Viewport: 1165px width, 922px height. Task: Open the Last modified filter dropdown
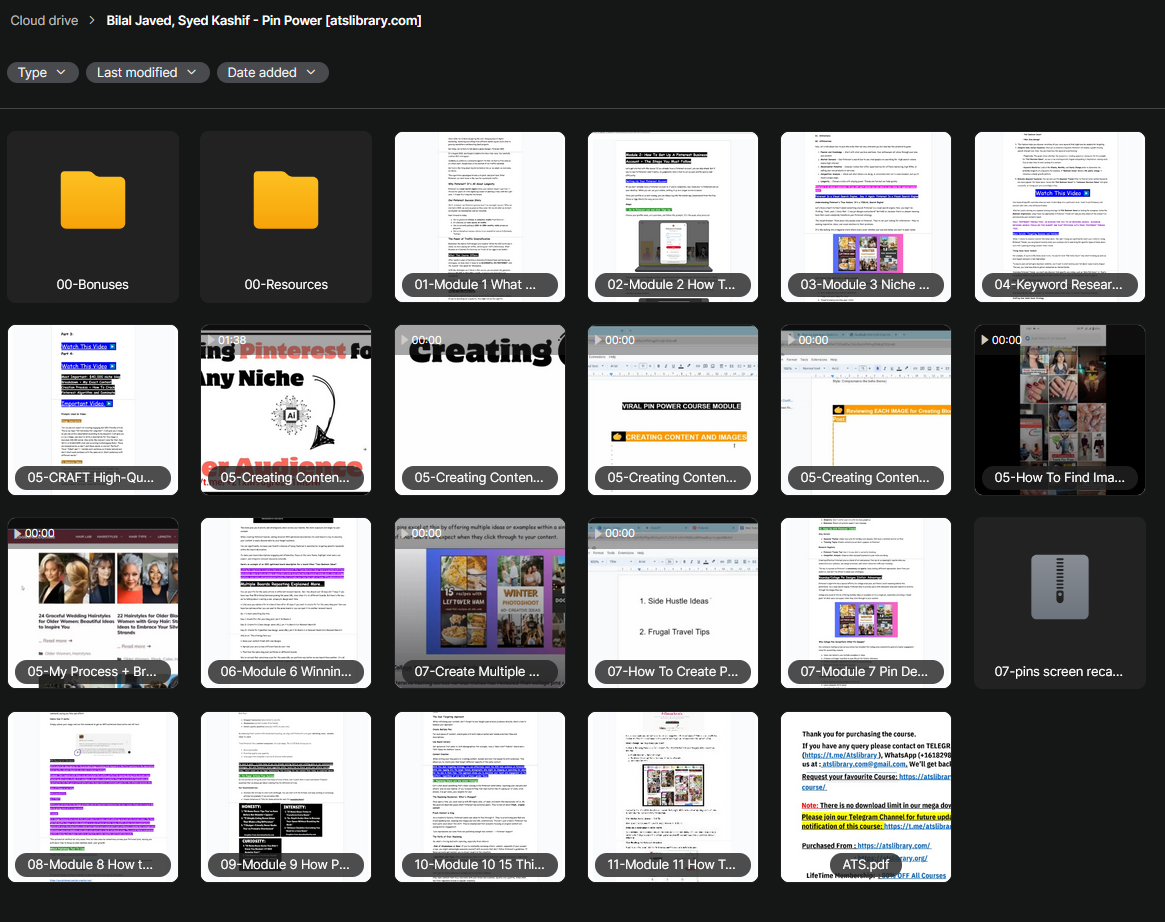pyautogui.click(x=147, y=72)
